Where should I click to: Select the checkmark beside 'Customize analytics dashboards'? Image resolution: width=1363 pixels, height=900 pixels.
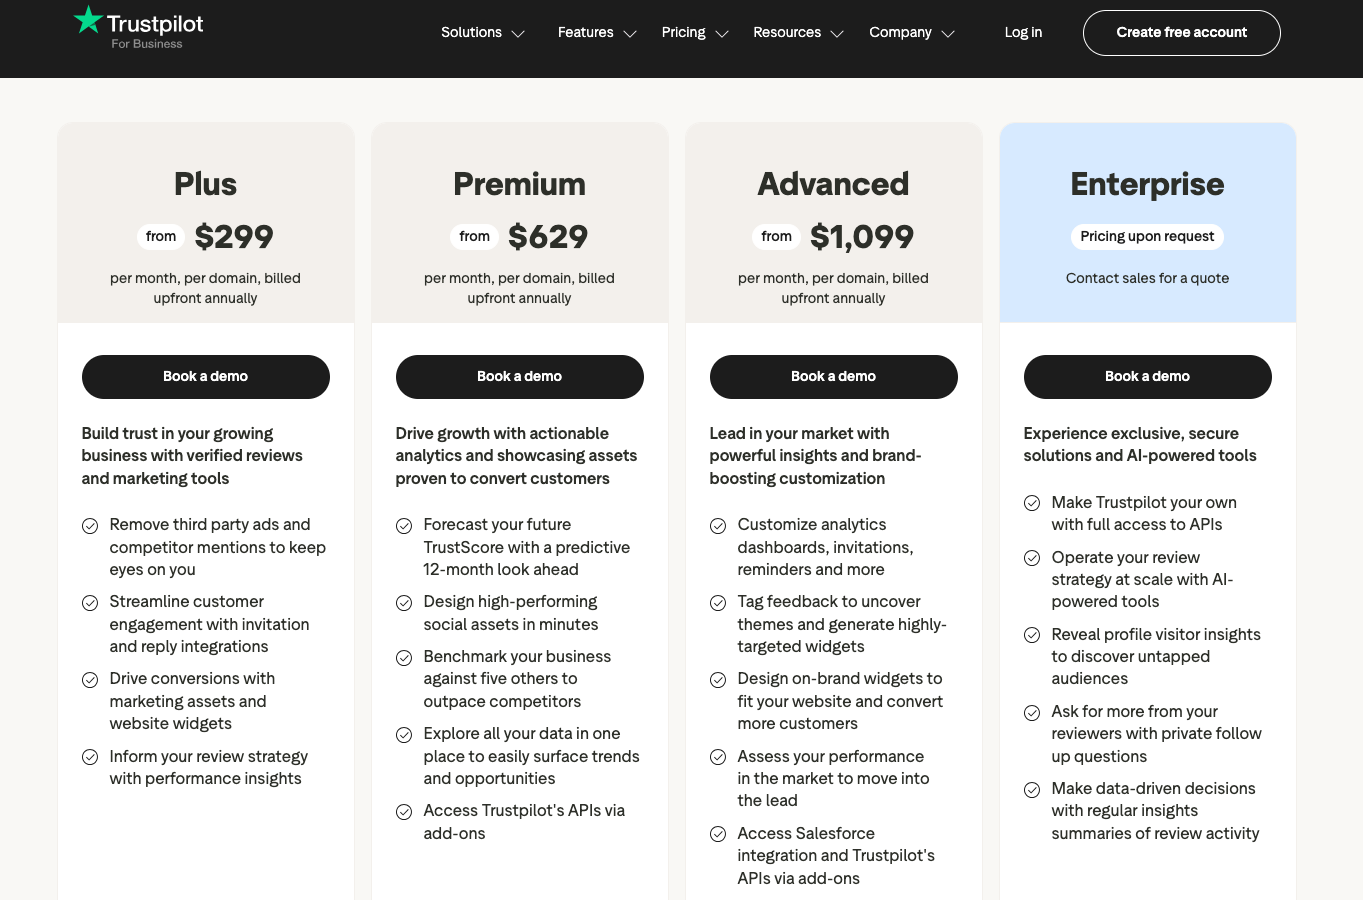pos(718,525)
